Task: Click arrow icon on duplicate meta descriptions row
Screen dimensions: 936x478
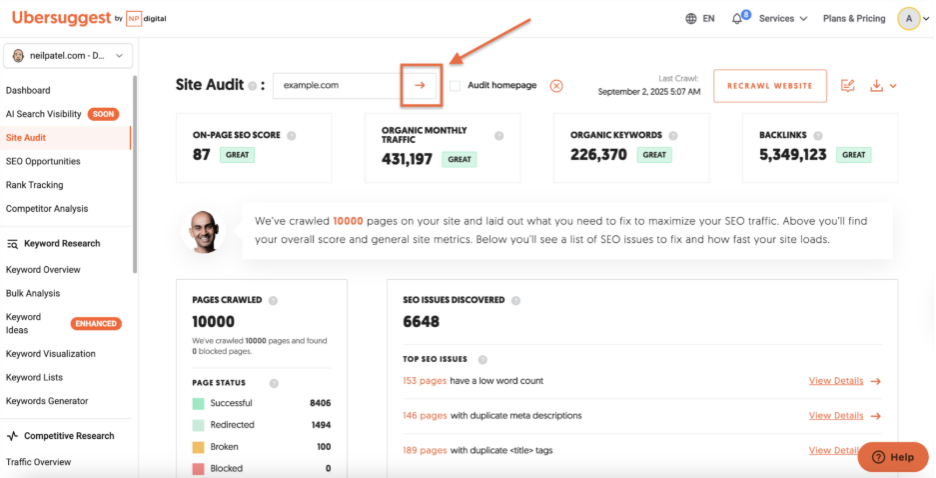Action: click(876, 416)
